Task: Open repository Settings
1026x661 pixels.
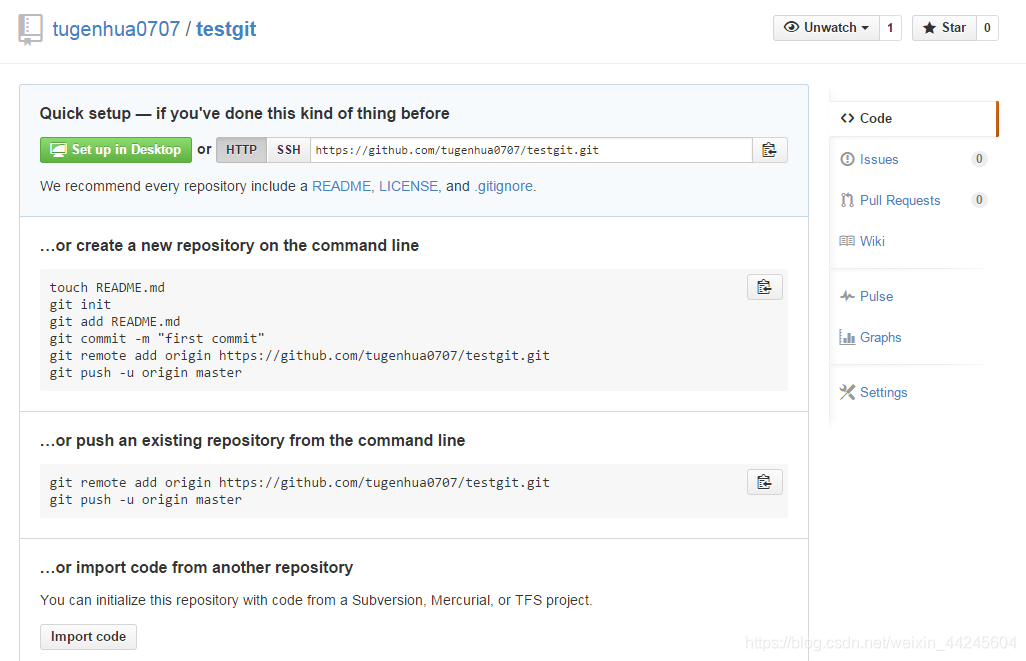Action: coord(883,392)
